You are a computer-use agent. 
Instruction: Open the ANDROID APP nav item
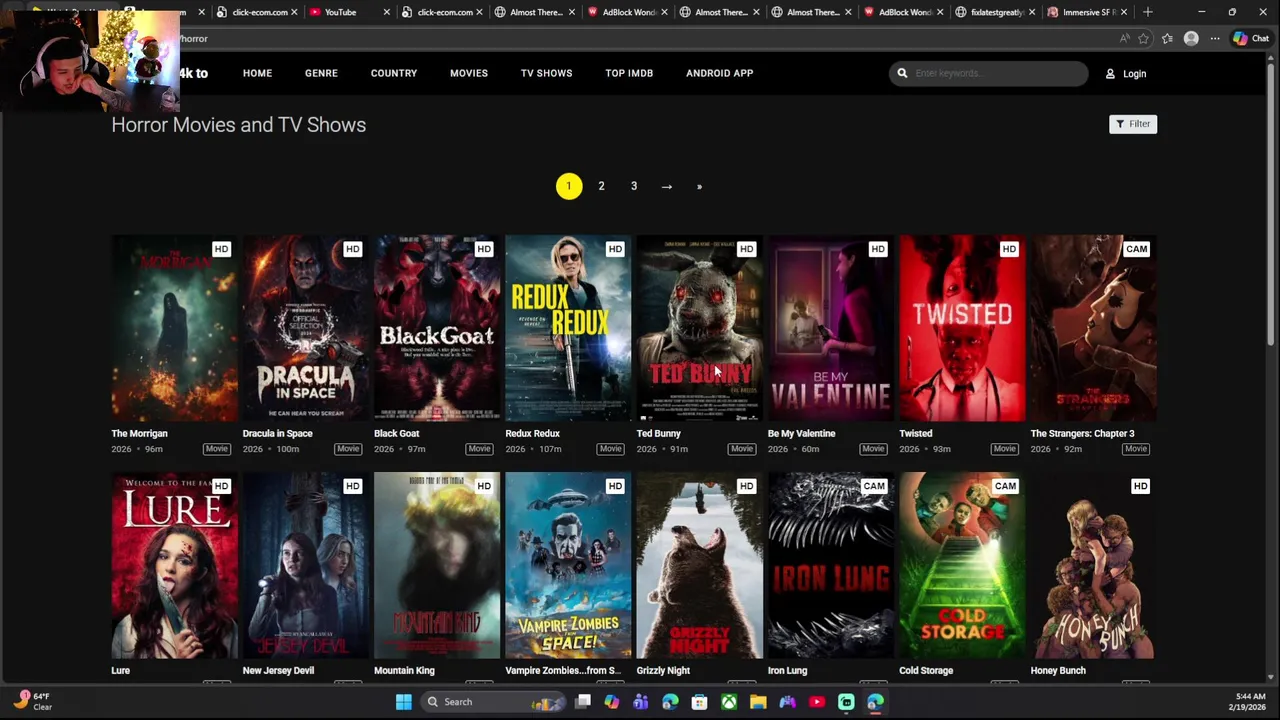coord(719,73)
